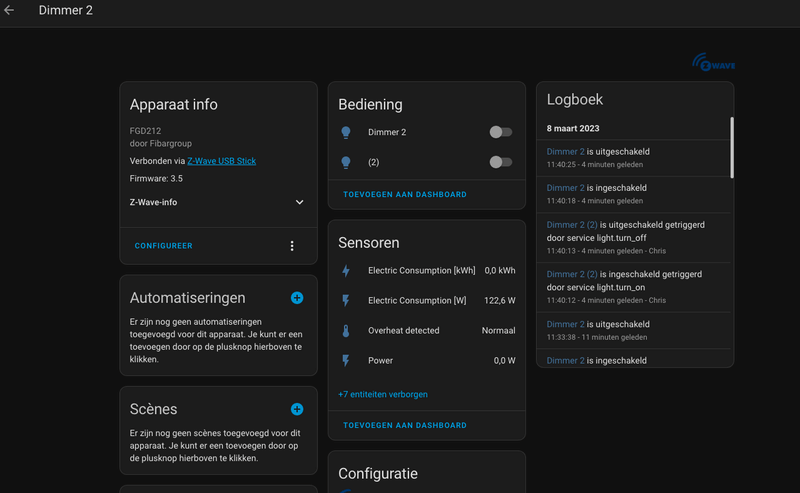Click the CONFIGUREER button

click(163, 246)
